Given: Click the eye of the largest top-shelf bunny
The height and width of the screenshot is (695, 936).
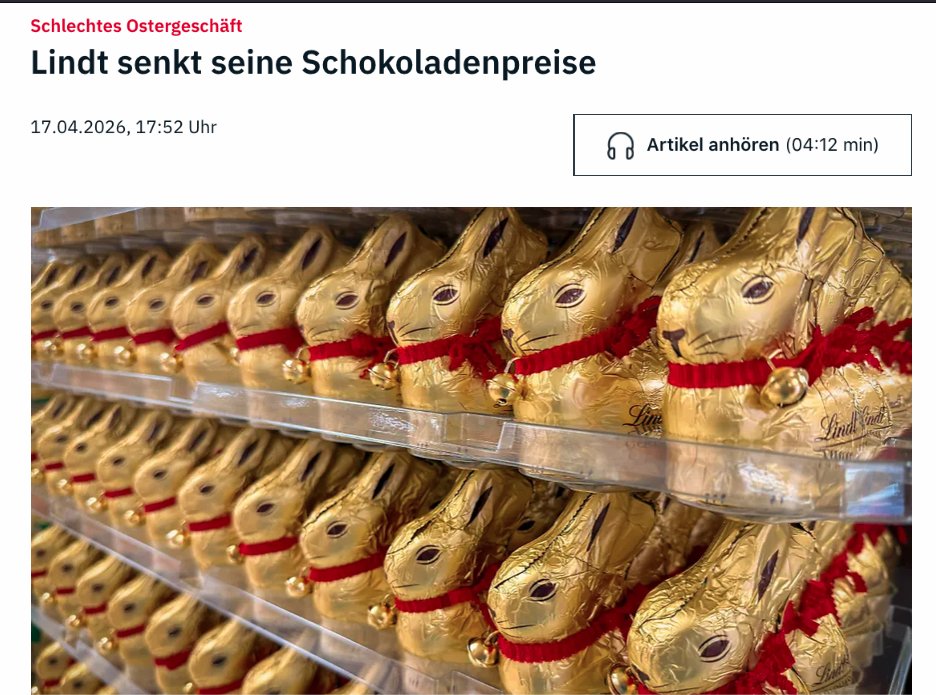Looking at the screenshot, I should click(x=757, y=289).
